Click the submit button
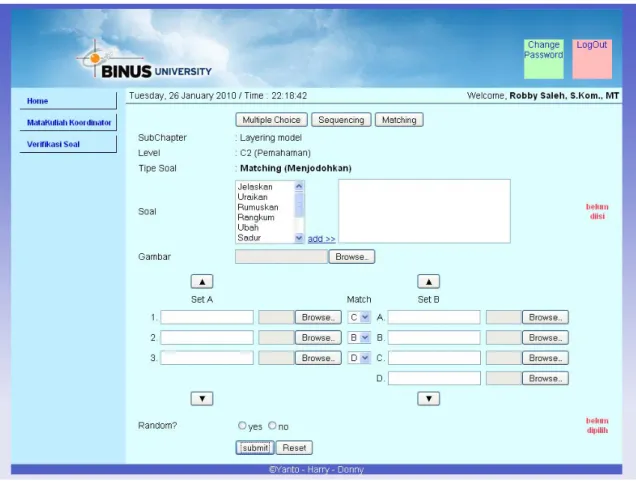This screenshot has width=636, height=481. (255, 448)
